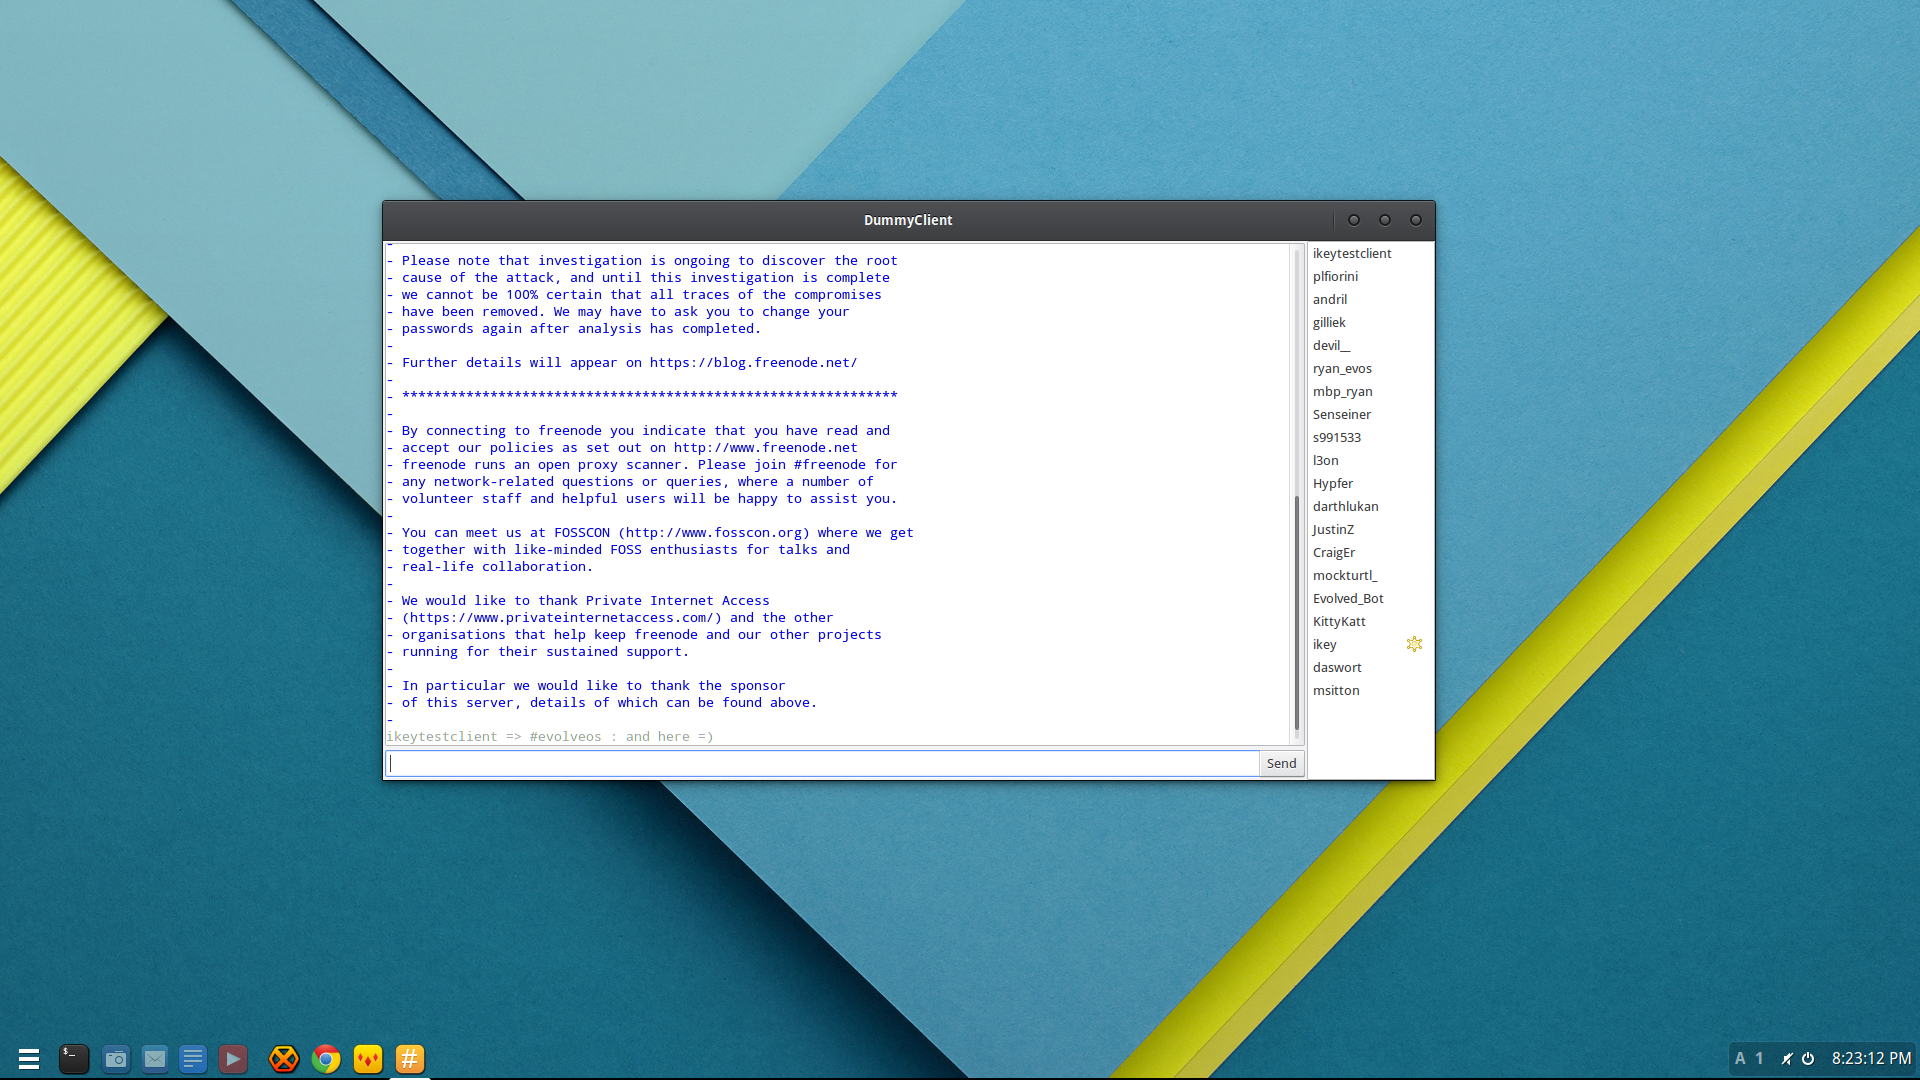
Task: Click the privateinternetaccess.com URL text
Action: pyautogui.click(x=561, y=618)
